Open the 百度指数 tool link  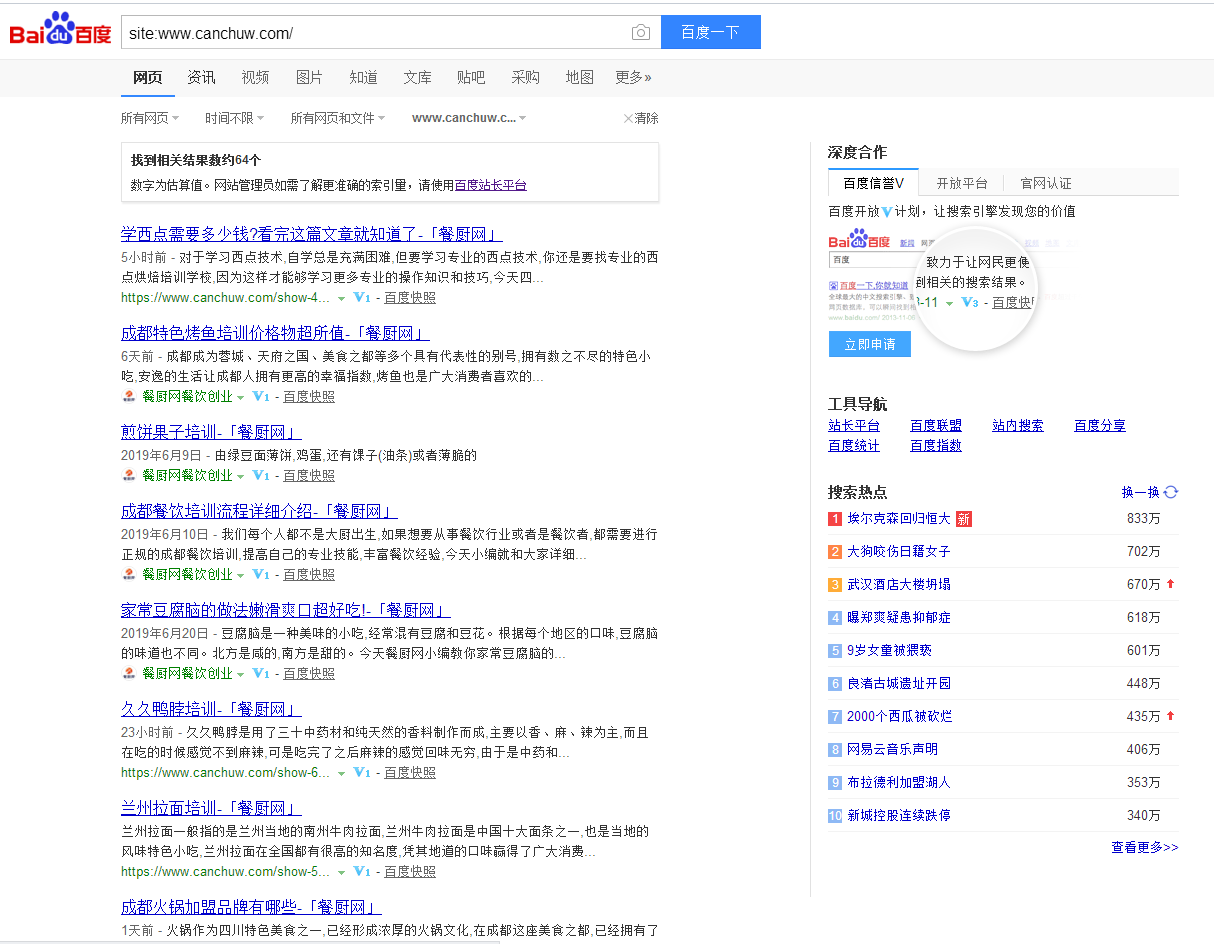tap(936, 446)
